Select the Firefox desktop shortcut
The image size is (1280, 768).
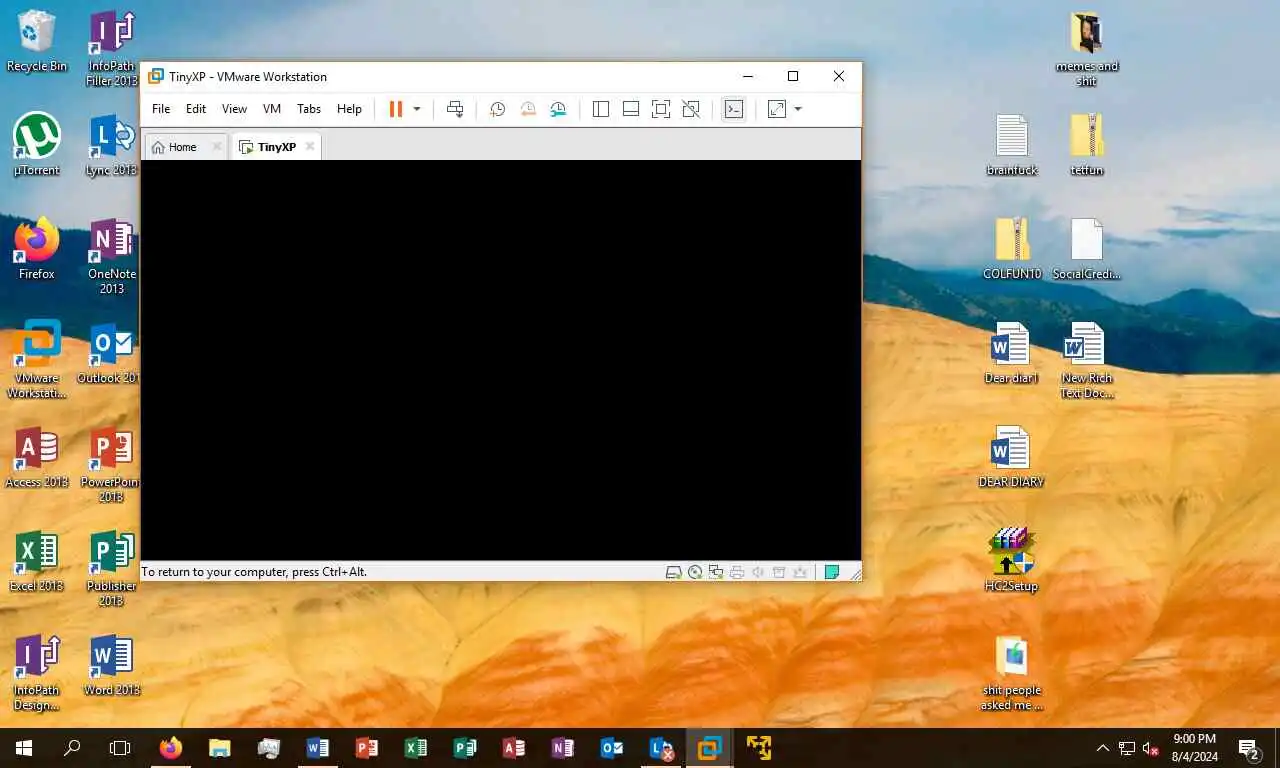point(37,249)
